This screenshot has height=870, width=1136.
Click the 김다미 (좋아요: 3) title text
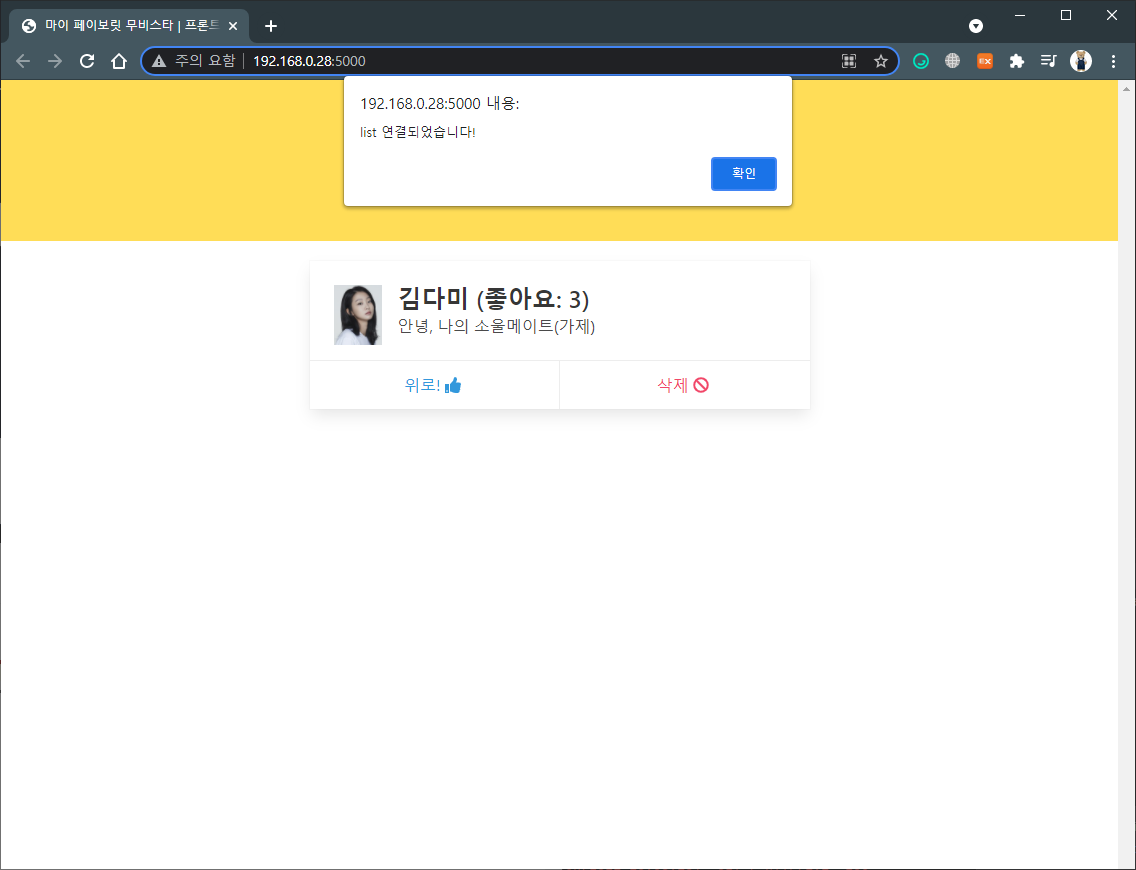click(x=493, y=298)
